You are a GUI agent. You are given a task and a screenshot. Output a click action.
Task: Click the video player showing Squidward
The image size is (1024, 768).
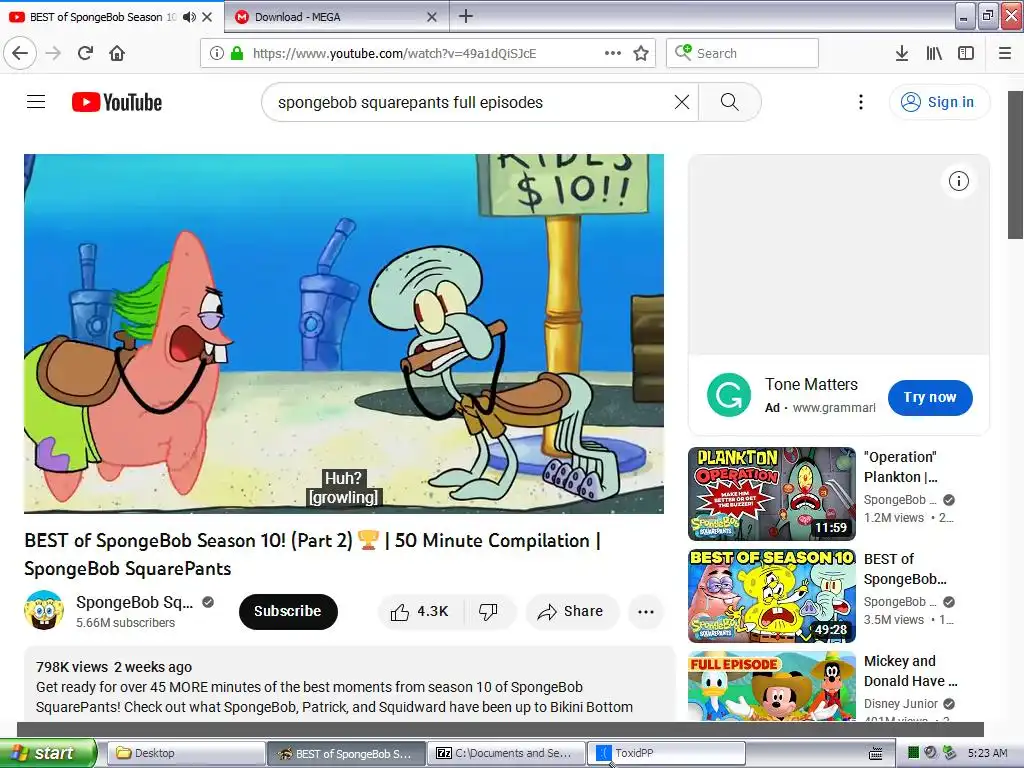[344, 334]
